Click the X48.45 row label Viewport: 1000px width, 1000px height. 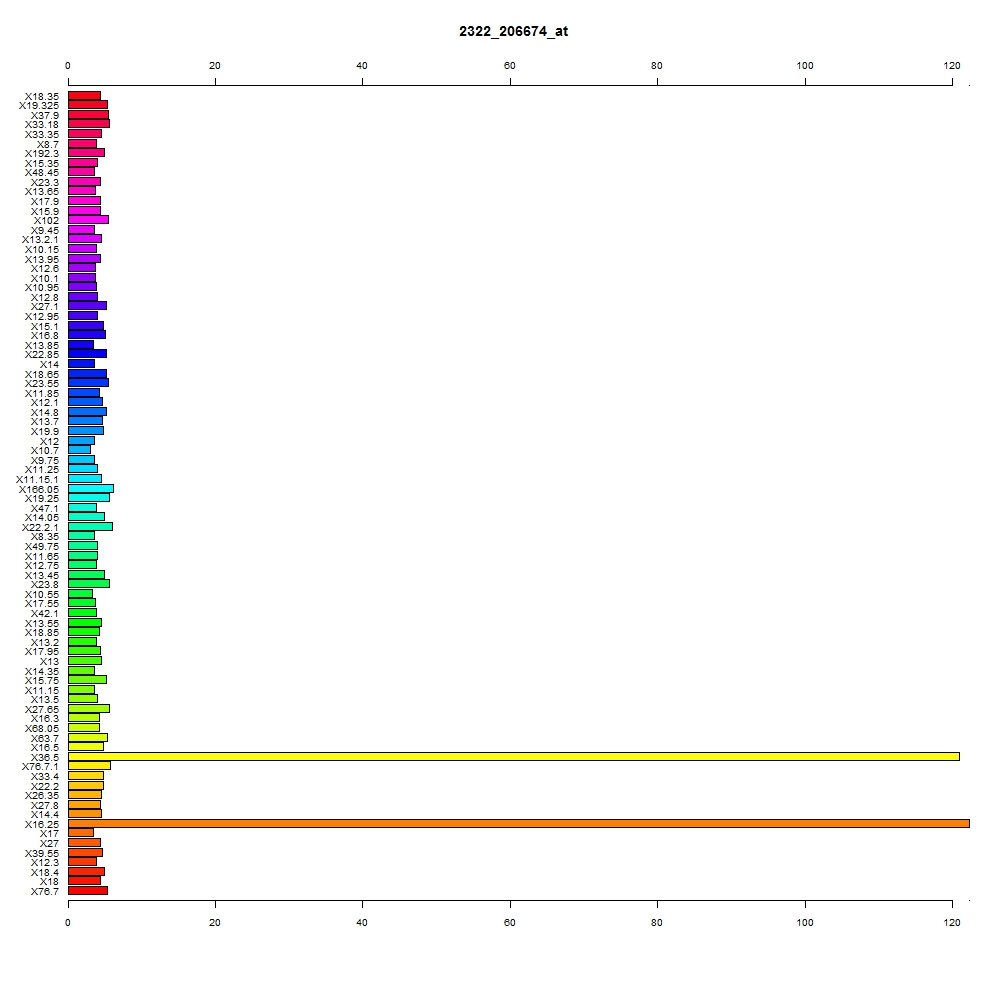[42, 173]
